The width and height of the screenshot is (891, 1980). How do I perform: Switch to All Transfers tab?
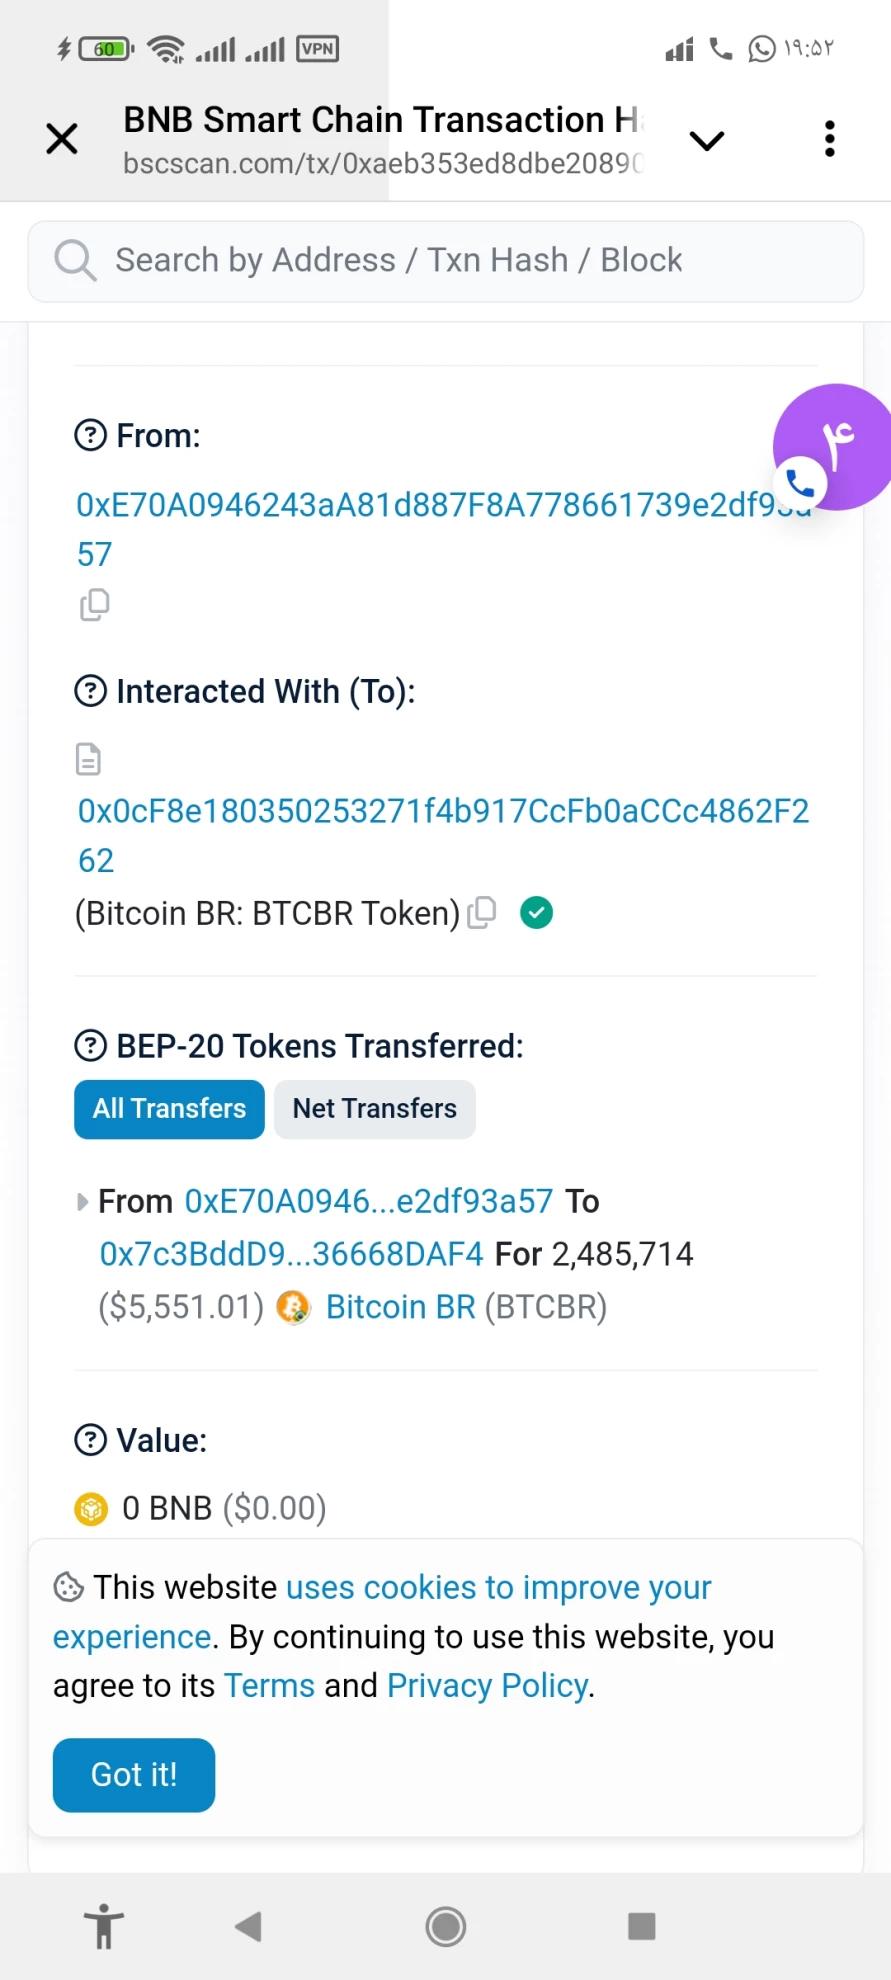pos(169,1109)
